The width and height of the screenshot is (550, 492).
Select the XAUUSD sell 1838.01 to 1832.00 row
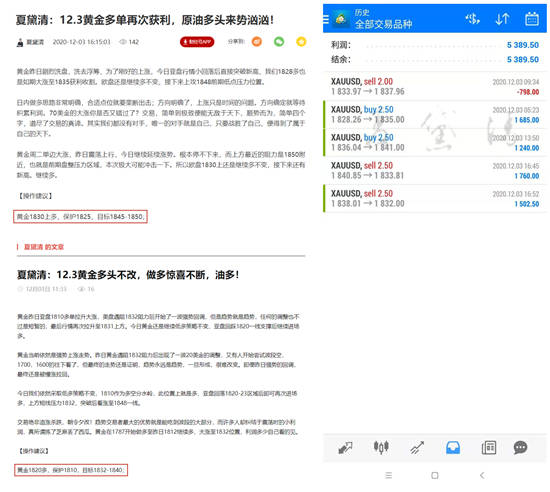pyautogui.click(x=435, y=198)
